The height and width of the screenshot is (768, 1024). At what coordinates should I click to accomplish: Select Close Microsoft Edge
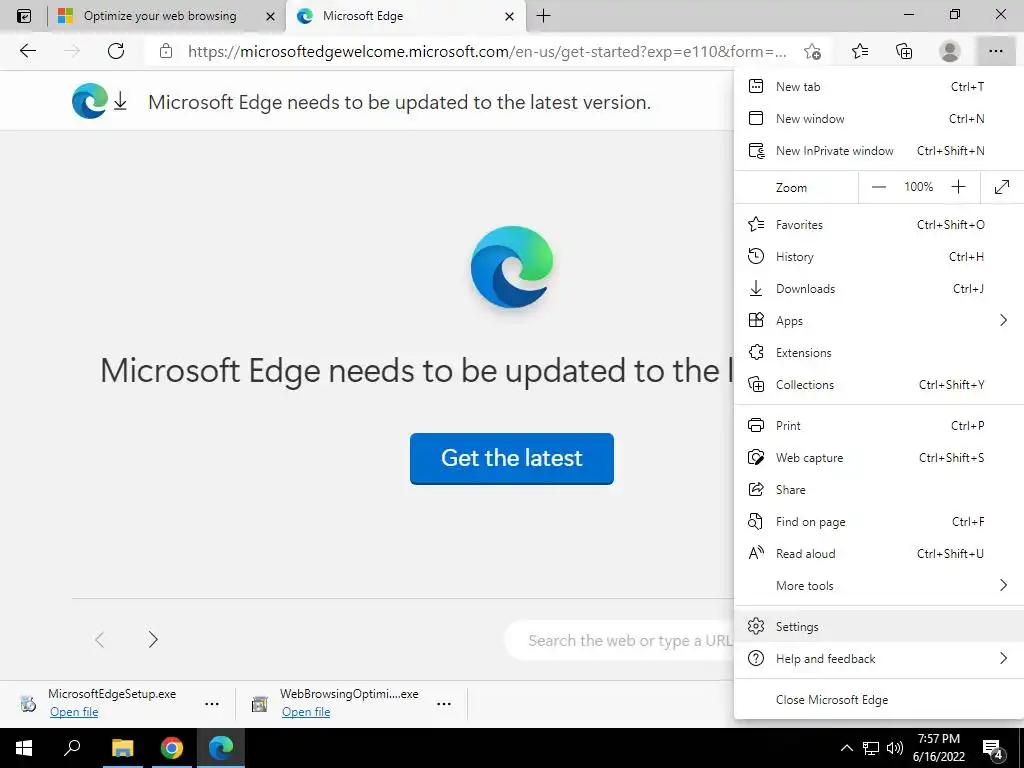coord(879,699)
